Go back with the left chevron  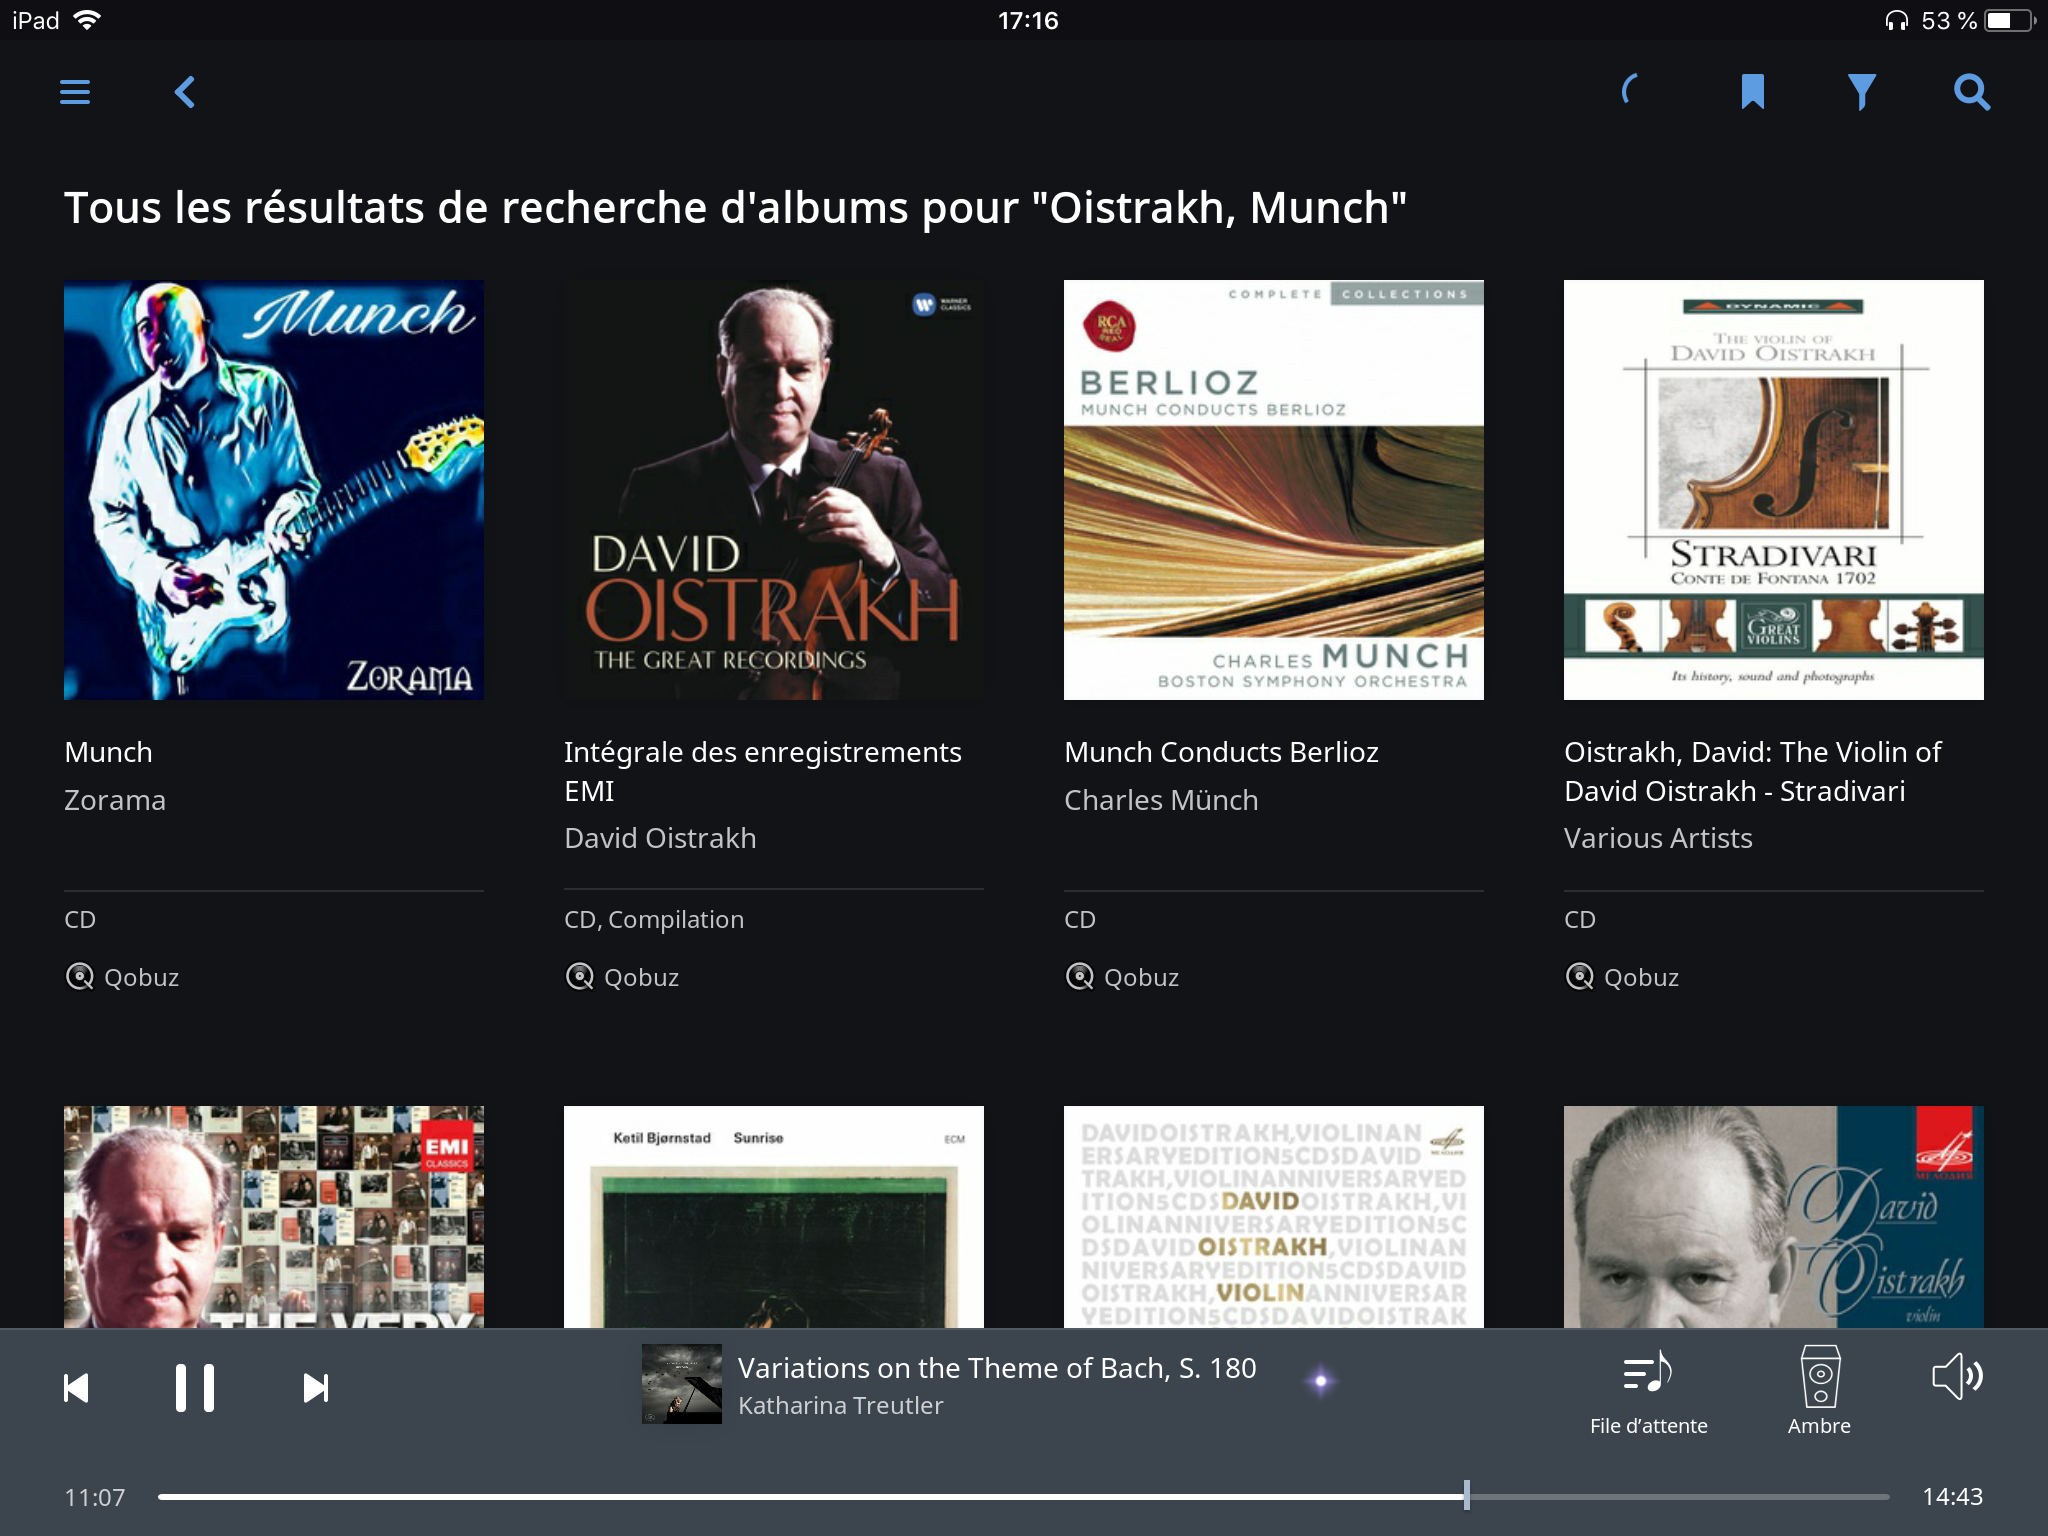coord(185,92)
